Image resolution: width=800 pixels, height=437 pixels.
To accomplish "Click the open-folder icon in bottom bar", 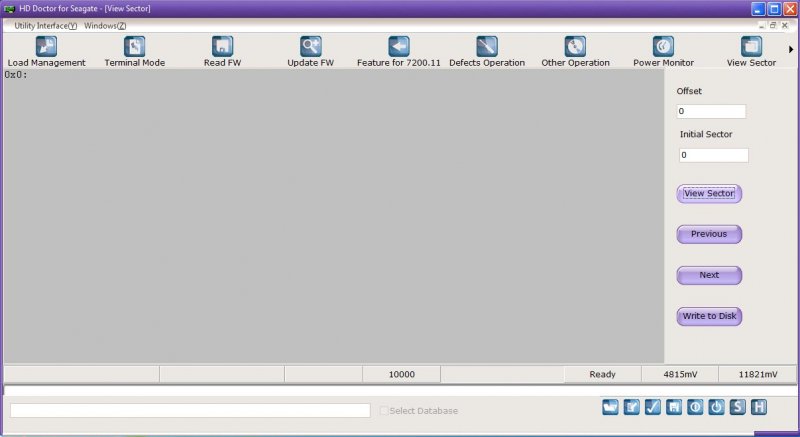I will [610, 407].
